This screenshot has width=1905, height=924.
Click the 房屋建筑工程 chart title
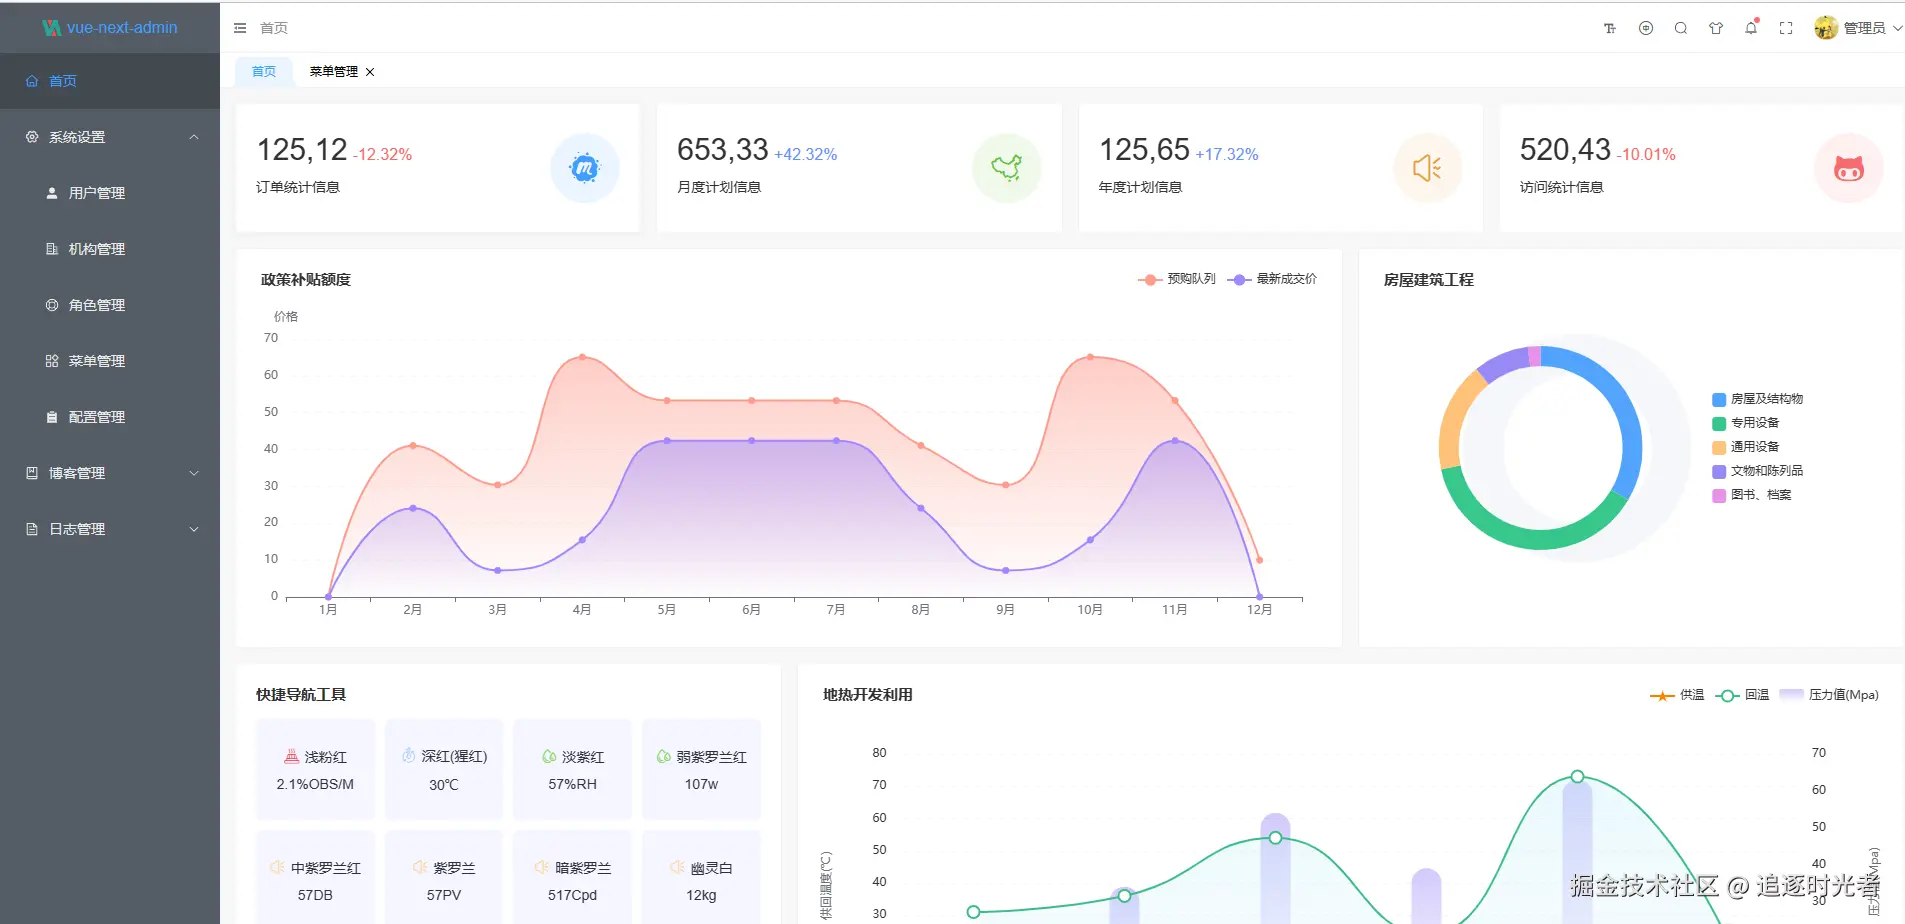pos(1428,280)
